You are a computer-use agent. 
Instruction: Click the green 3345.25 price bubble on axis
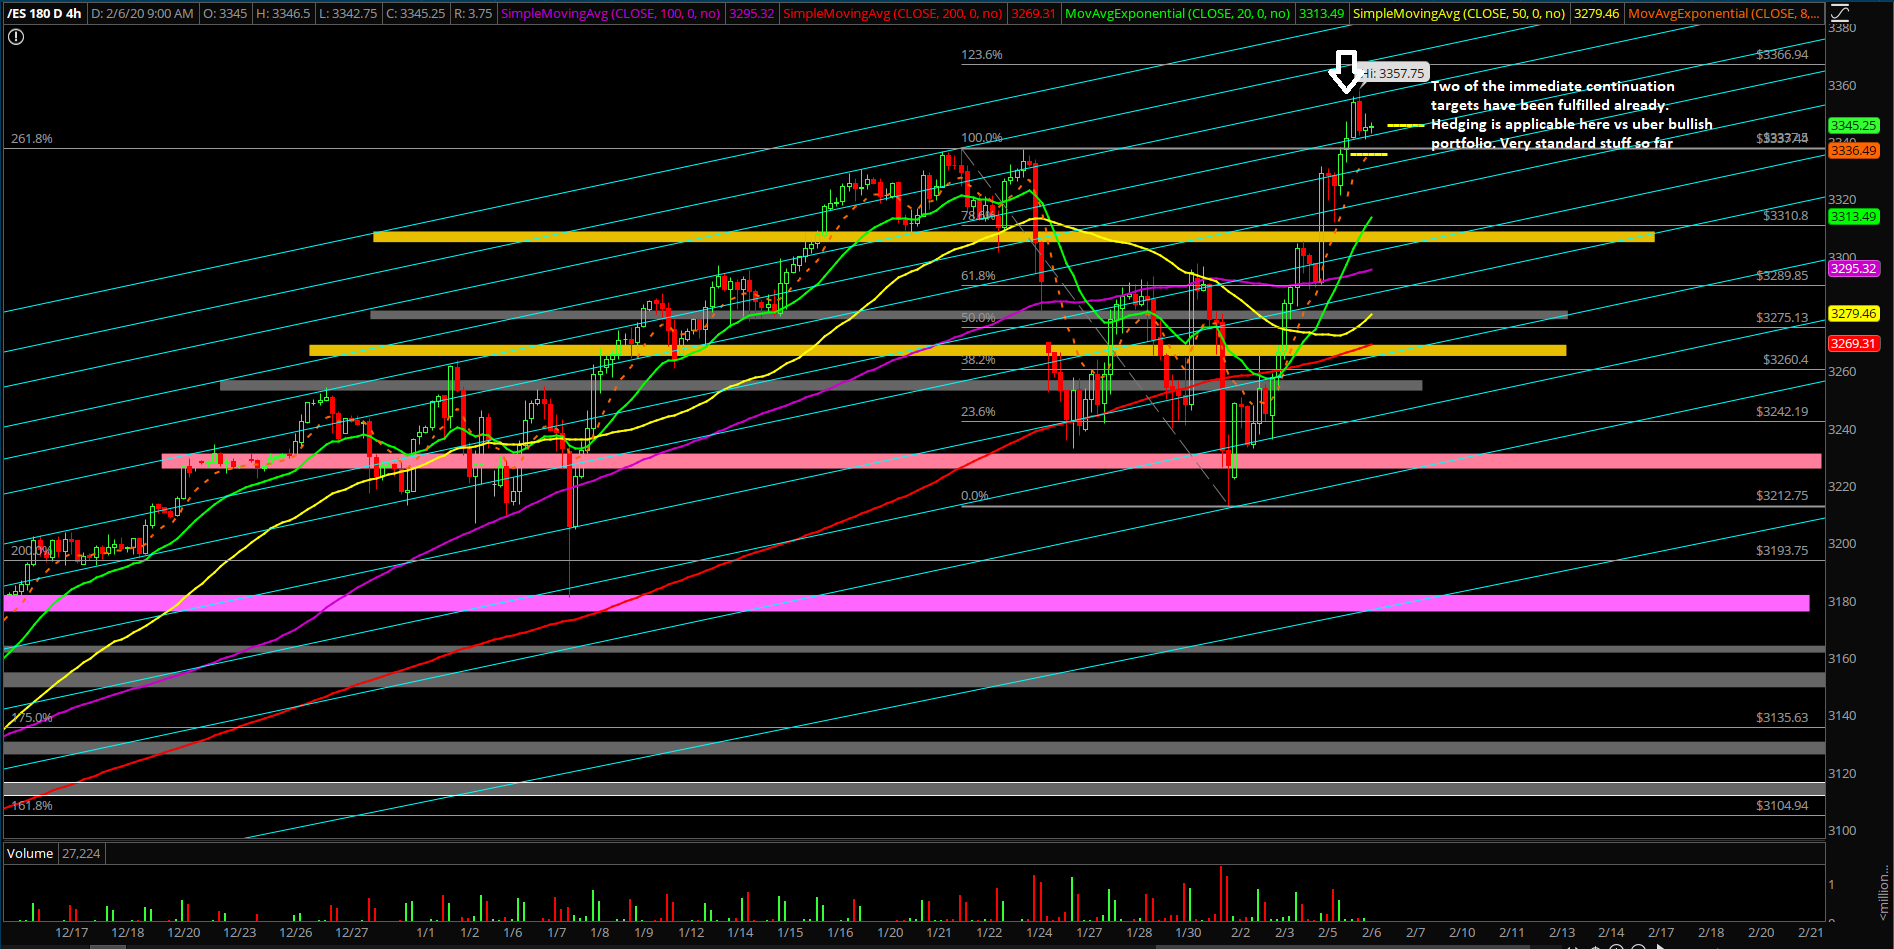pos(1853,126)
